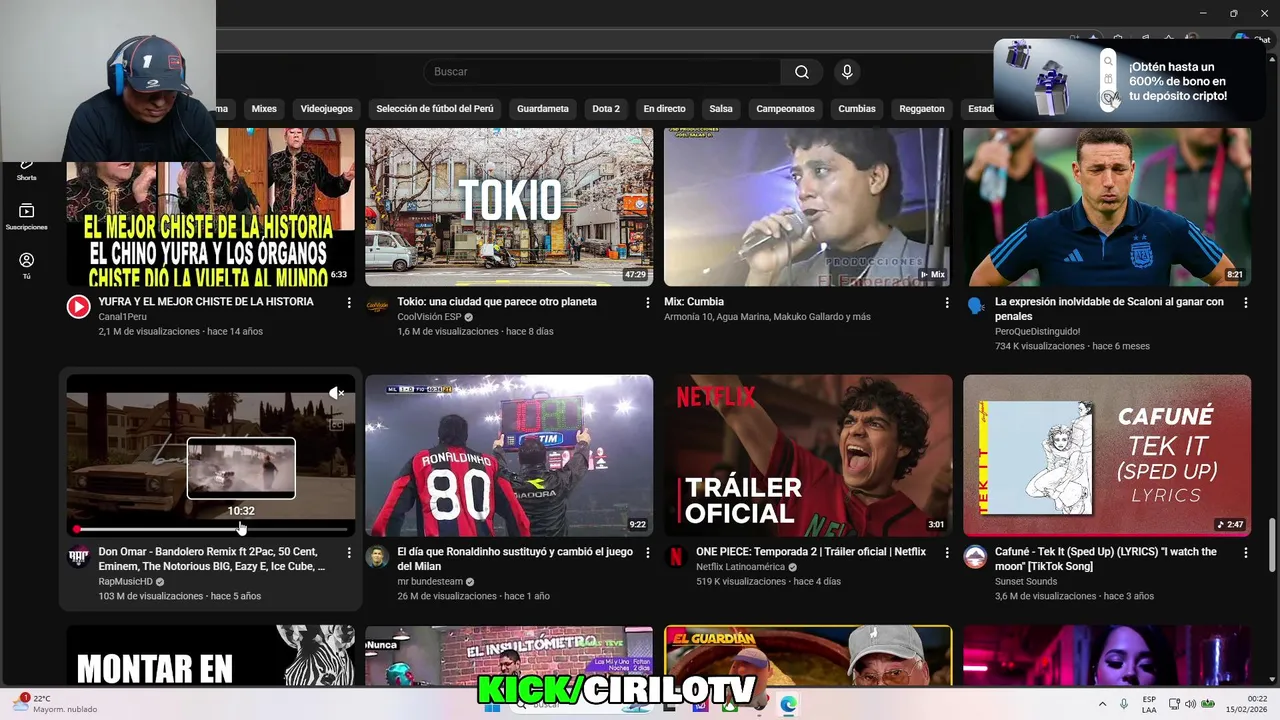Image resolution: width=1280 pixels, height=720 pixels.
Task: Select the Salsa filter chip
Action: click(x=721, y=109)
